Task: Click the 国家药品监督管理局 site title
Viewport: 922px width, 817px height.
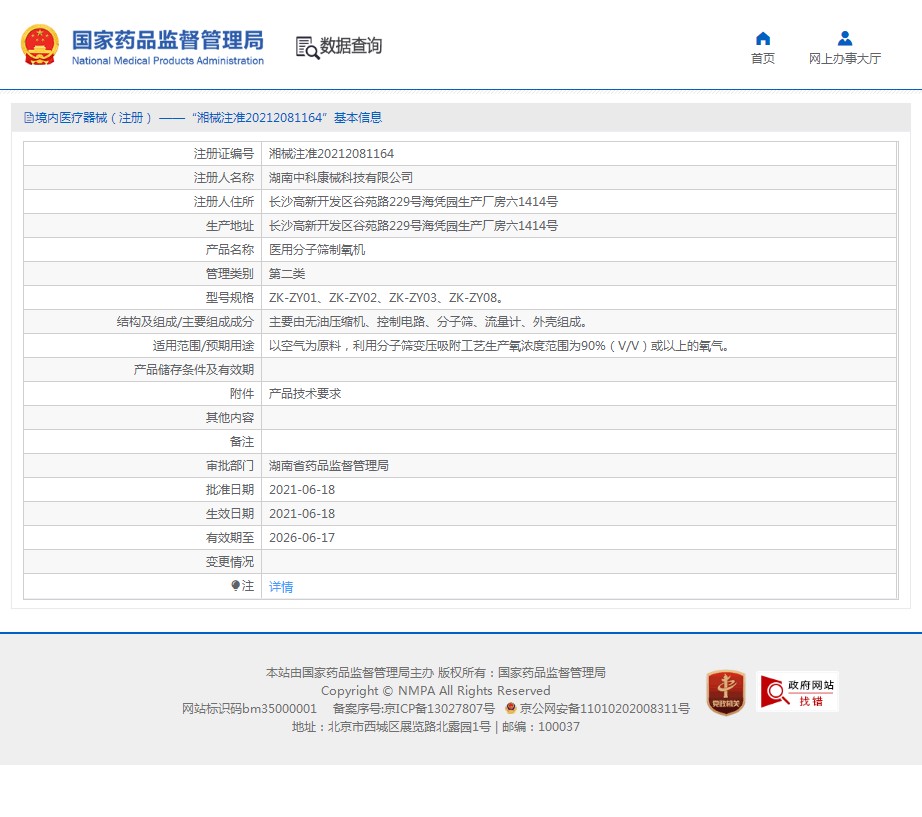Action: point(168,41)
